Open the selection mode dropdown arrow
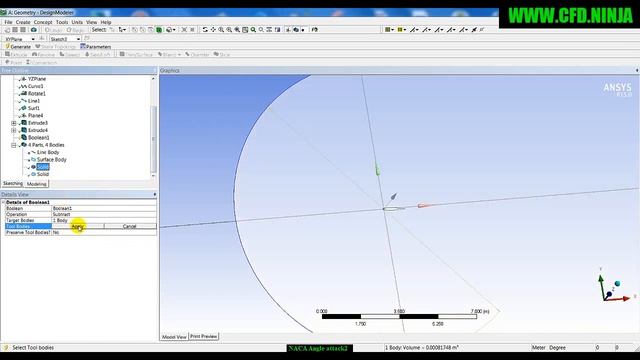The height and width of the screenshot is (360, 640). (124, 30)
